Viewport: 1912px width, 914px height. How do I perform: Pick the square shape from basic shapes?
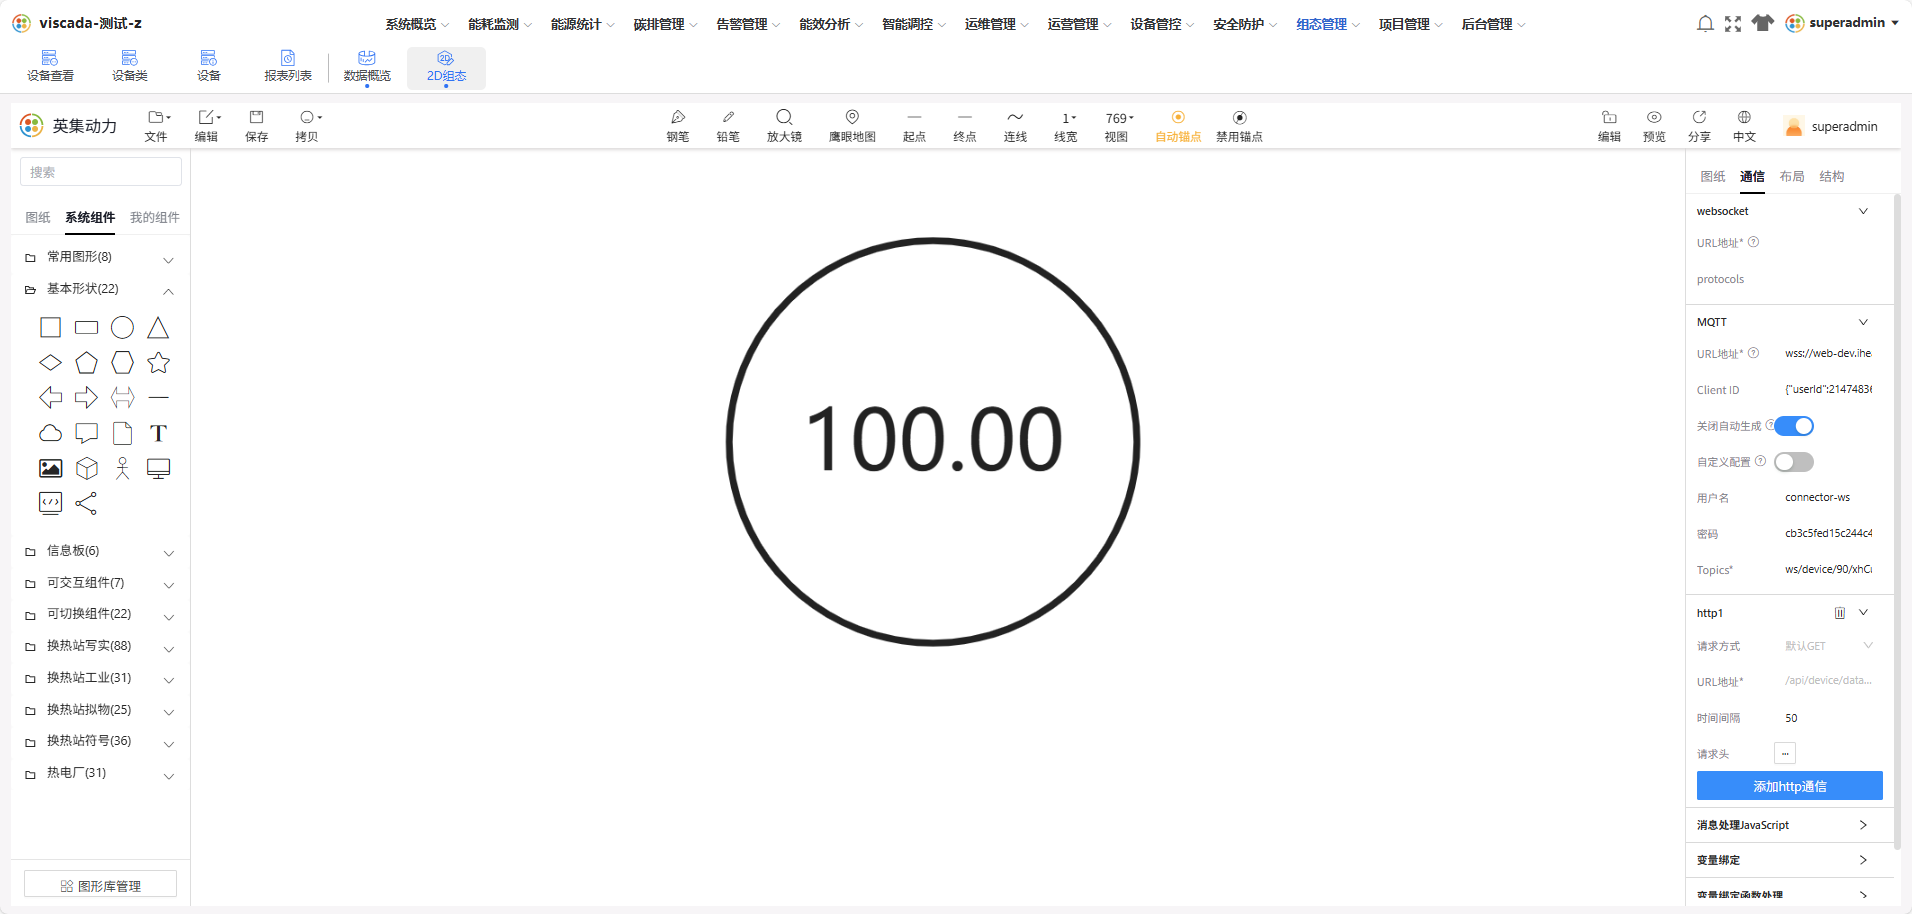(50, 327)
